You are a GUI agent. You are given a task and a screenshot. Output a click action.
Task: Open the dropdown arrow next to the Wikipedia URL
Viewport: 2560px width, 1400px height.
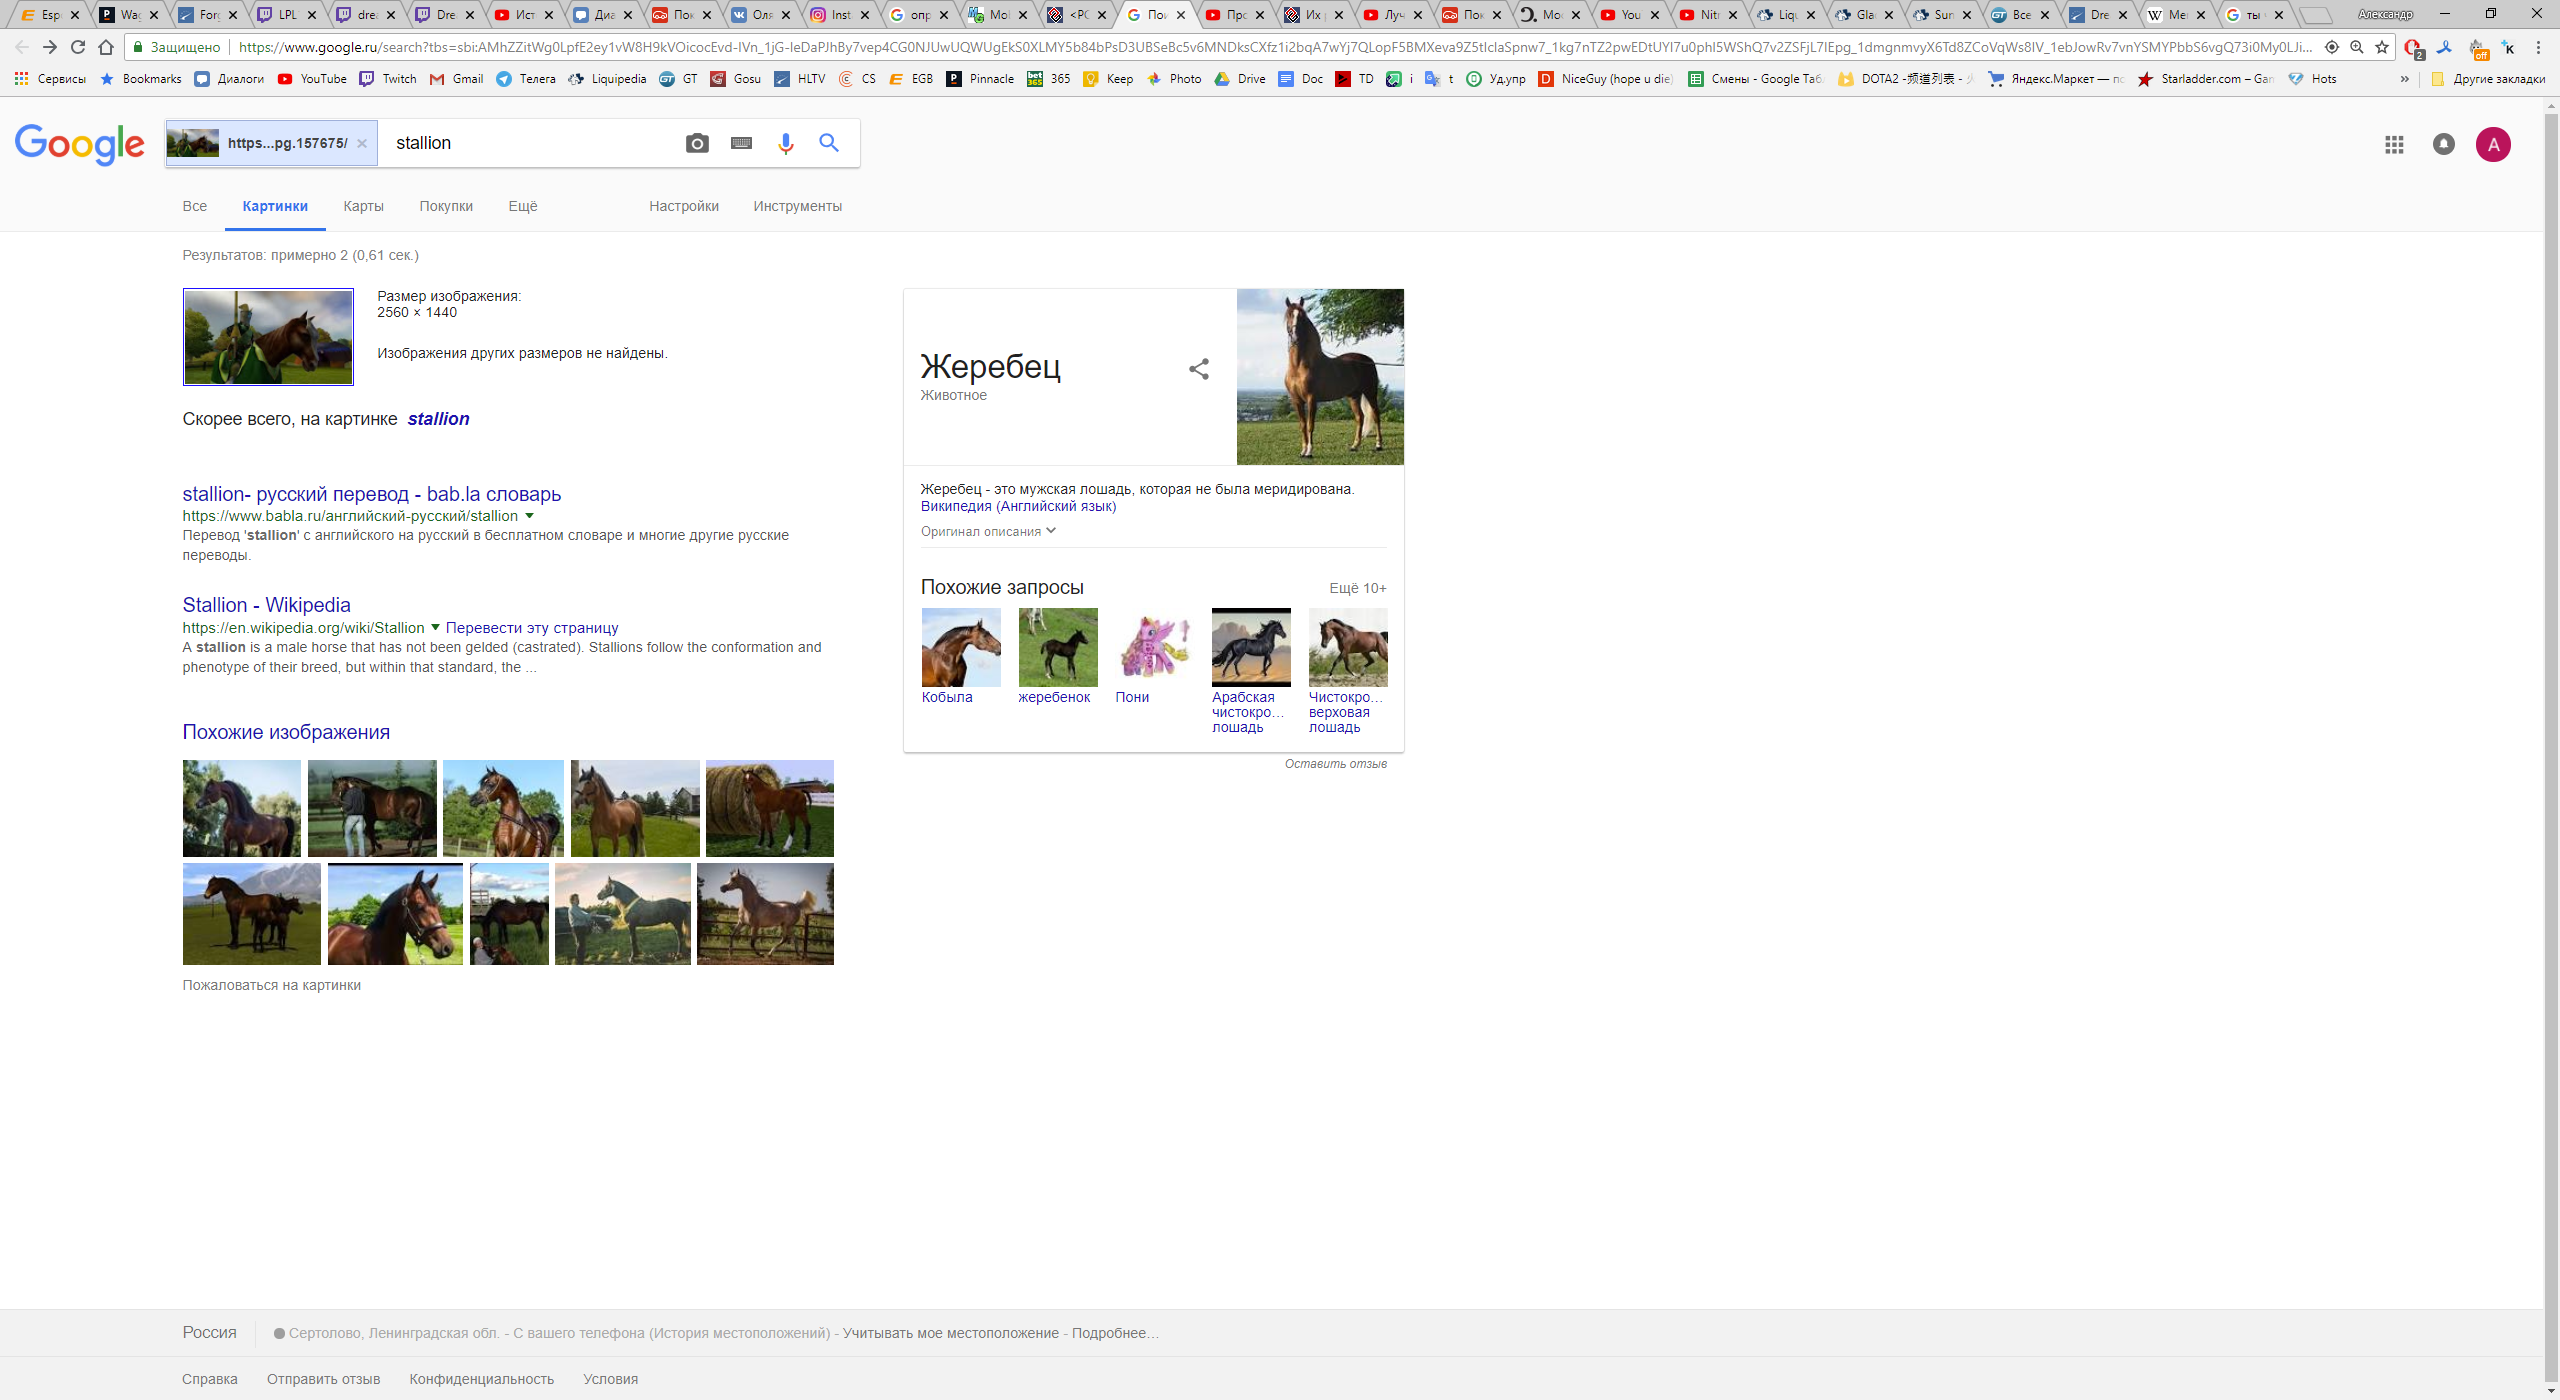[x=435, y=628]
